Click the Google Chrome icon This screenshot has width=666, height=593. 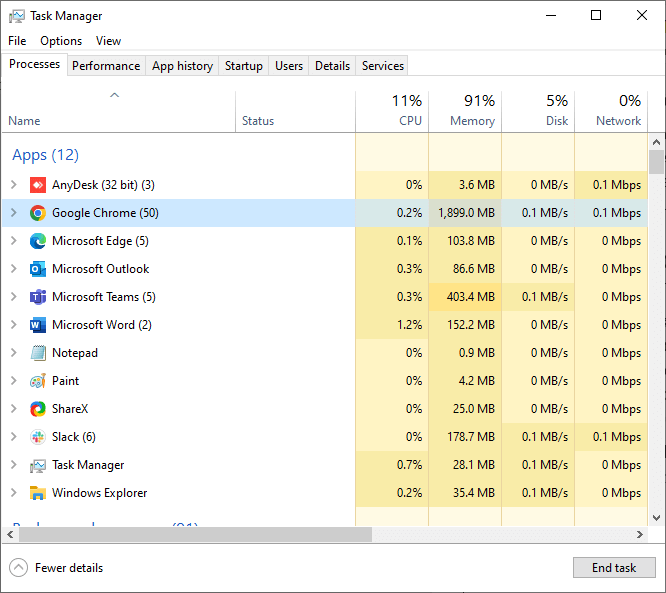coord(38,213)
